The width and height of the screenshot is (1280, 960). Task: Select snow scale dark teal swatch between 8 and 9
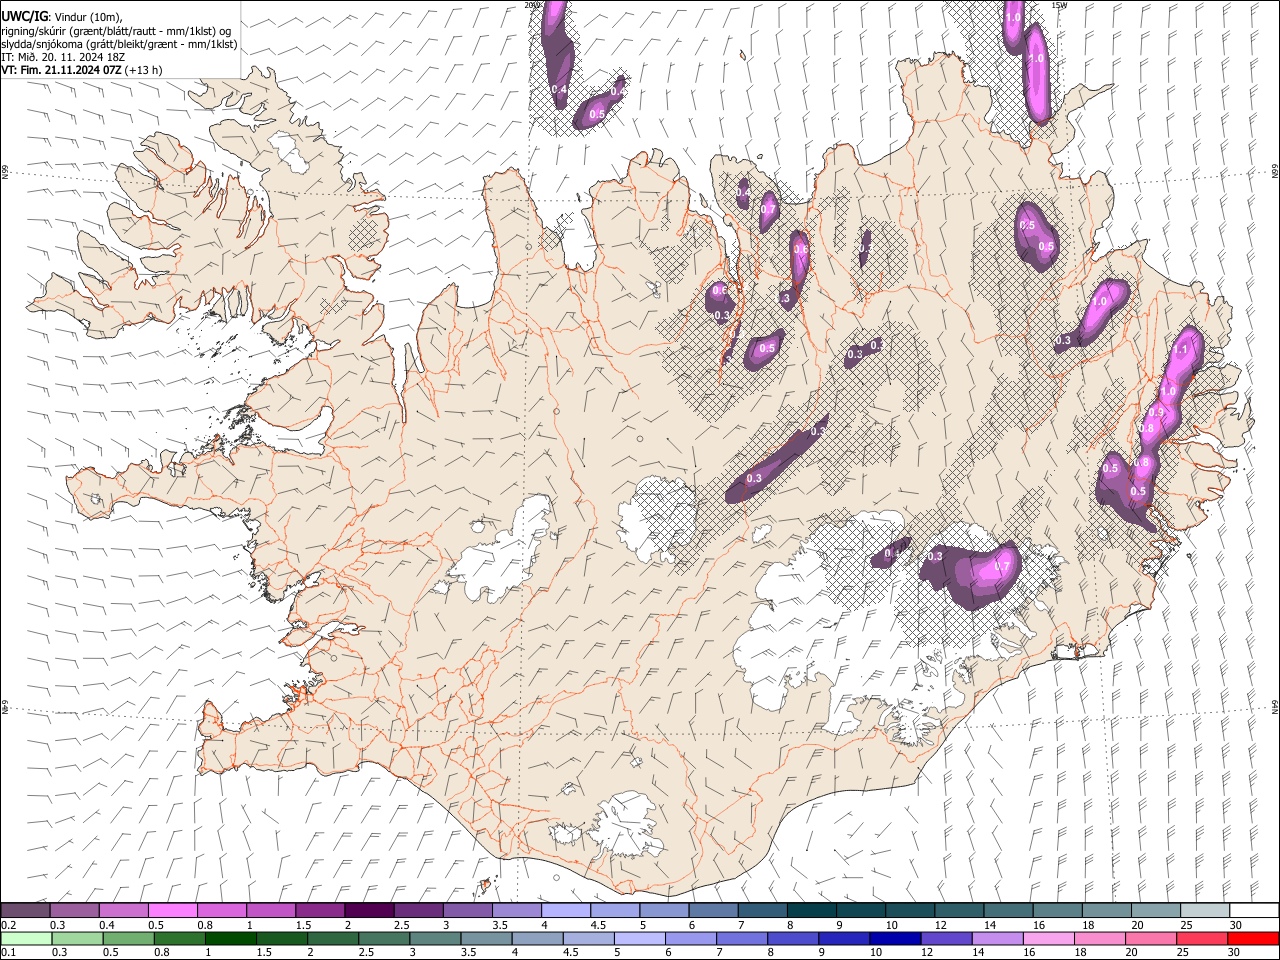tap(812, 911)
